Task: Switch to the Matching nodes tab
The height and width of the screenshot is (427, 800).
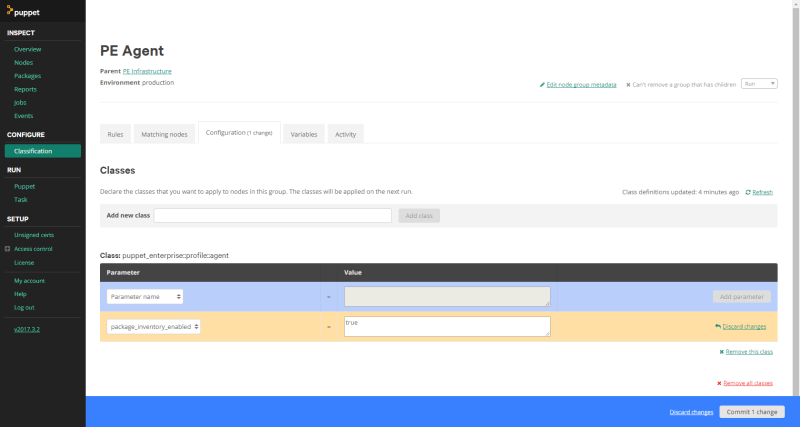Action: coord(164,134)
